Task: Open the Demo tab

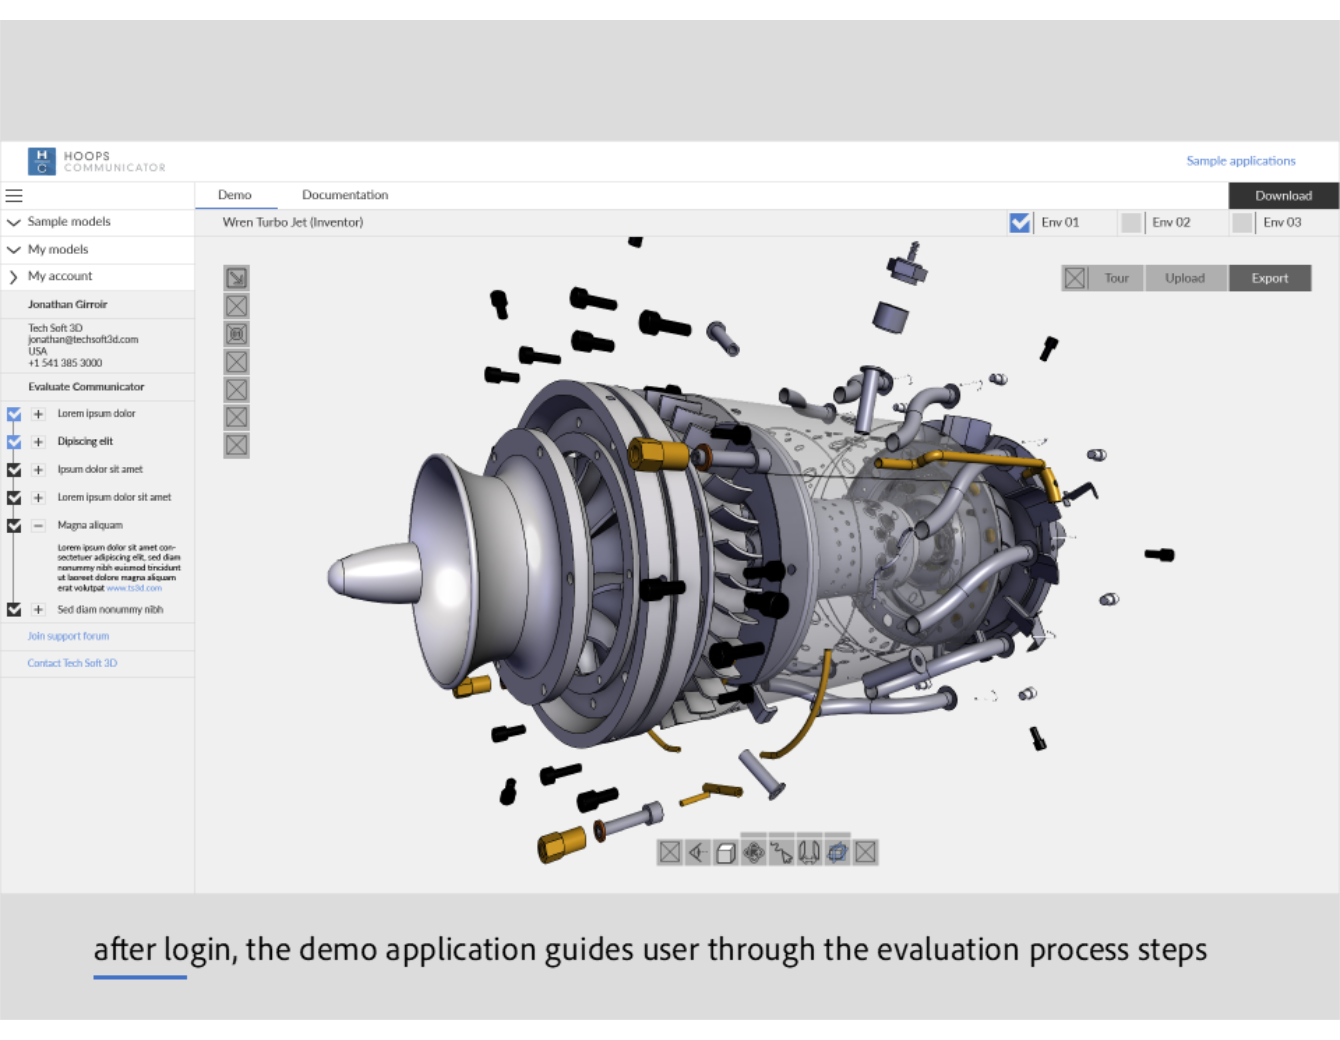Action: pyautogui.click(x=237, y=194)
